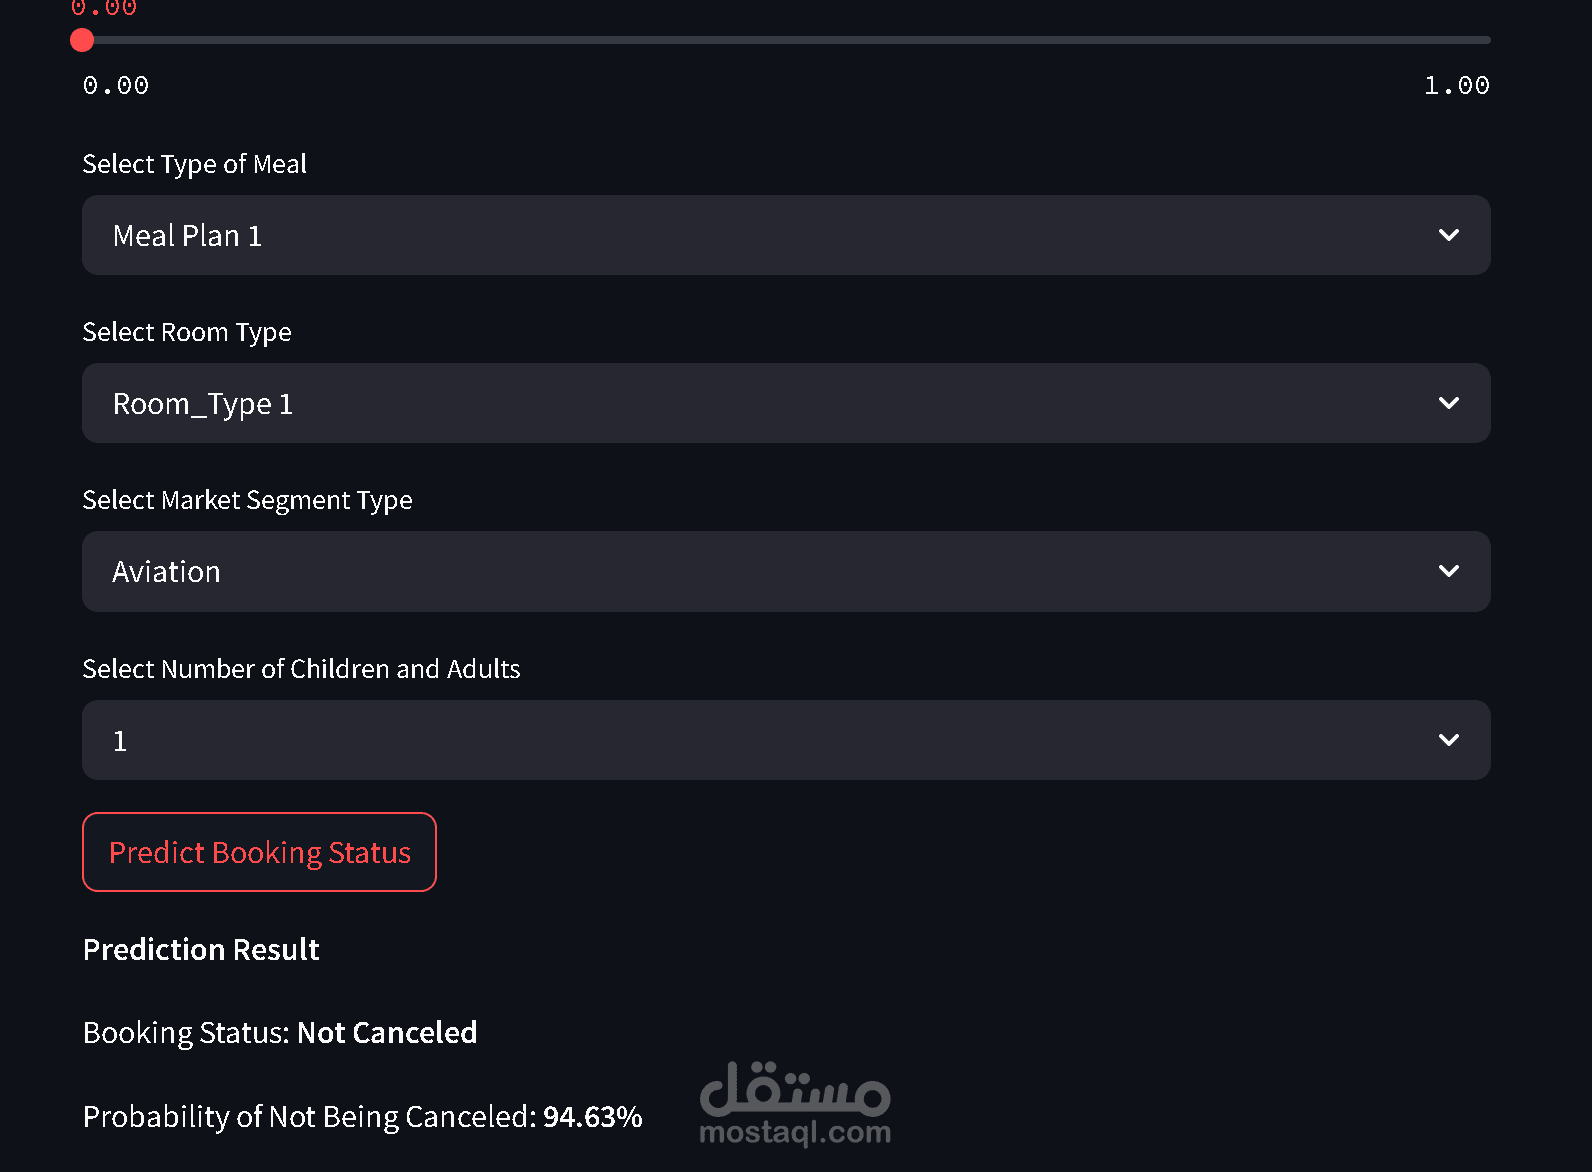Click the Select Market Segment Type label
Image resolution: width=1592 pixels, height=1172 pixels.
(247, 500)
